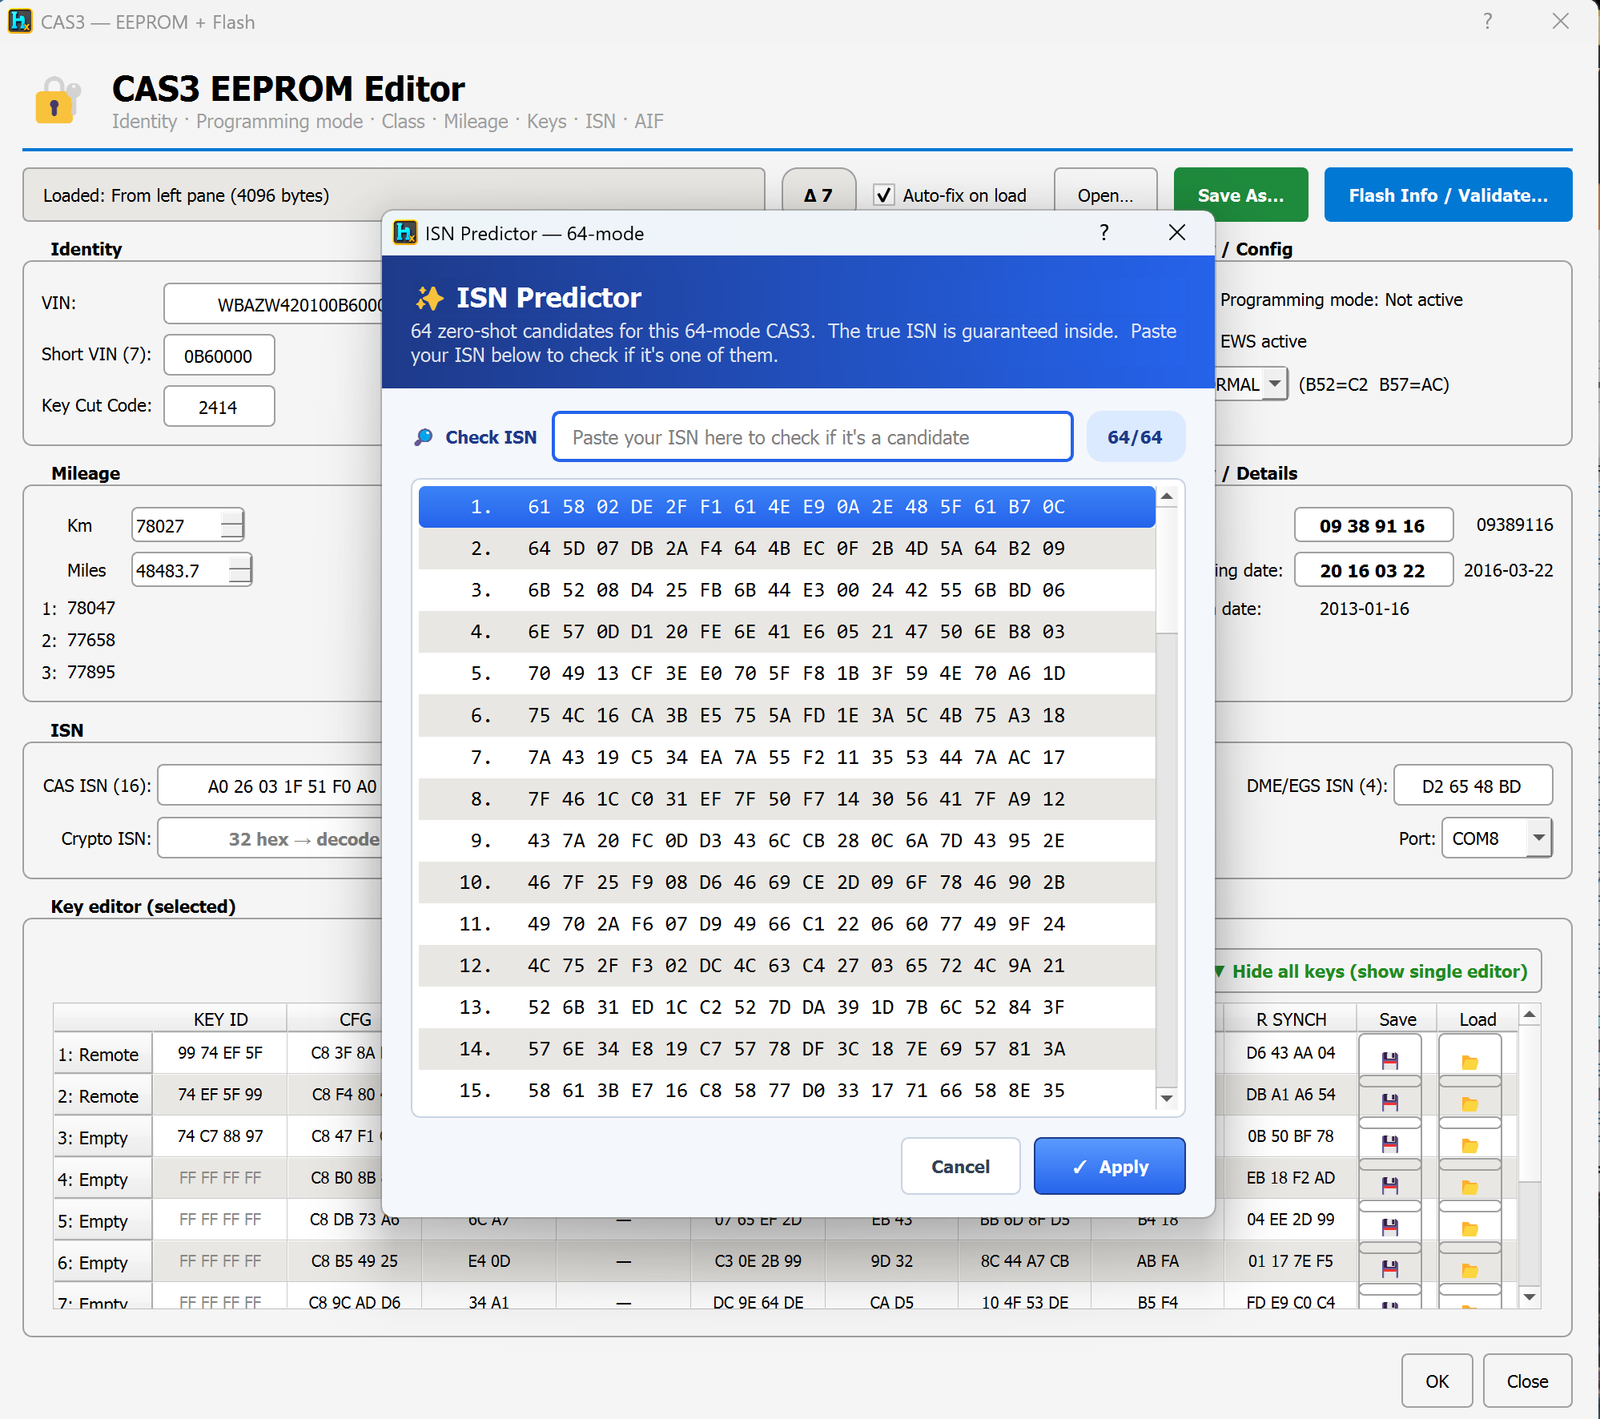Viewport: 1600px width, 1419px height.
Task: Close the ISN Predictor dialog
Action: 1177,233
